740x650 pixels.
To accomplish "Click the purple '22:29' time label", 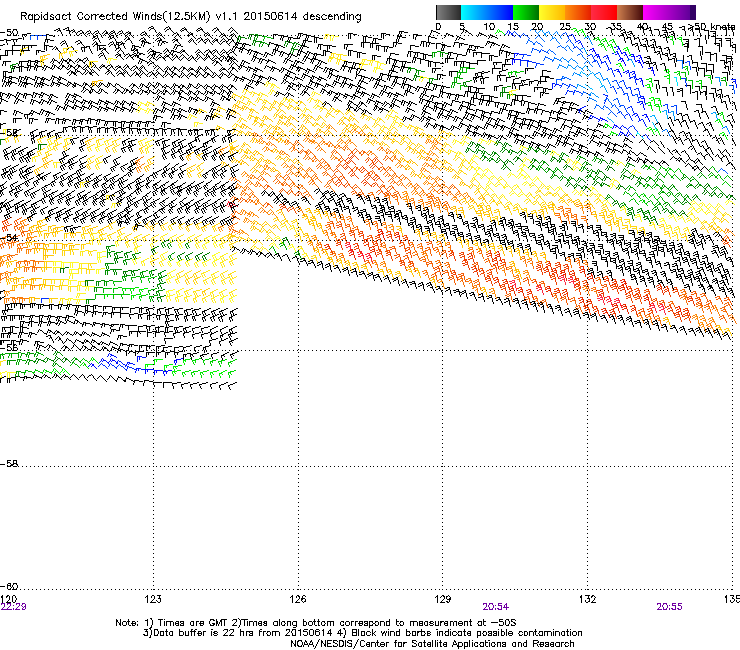I will [14, 607].
